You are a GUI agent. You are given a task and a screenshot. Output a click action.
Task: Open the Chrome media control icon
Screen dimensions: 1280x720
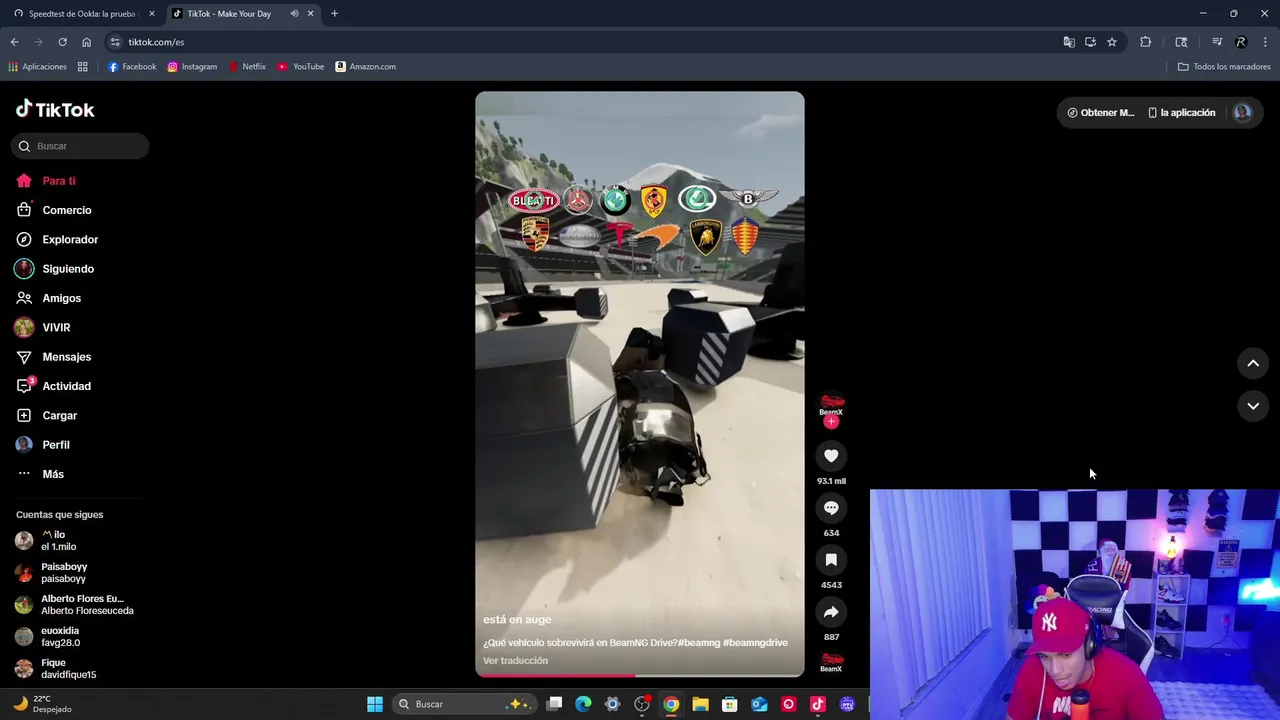(1217, 42)
